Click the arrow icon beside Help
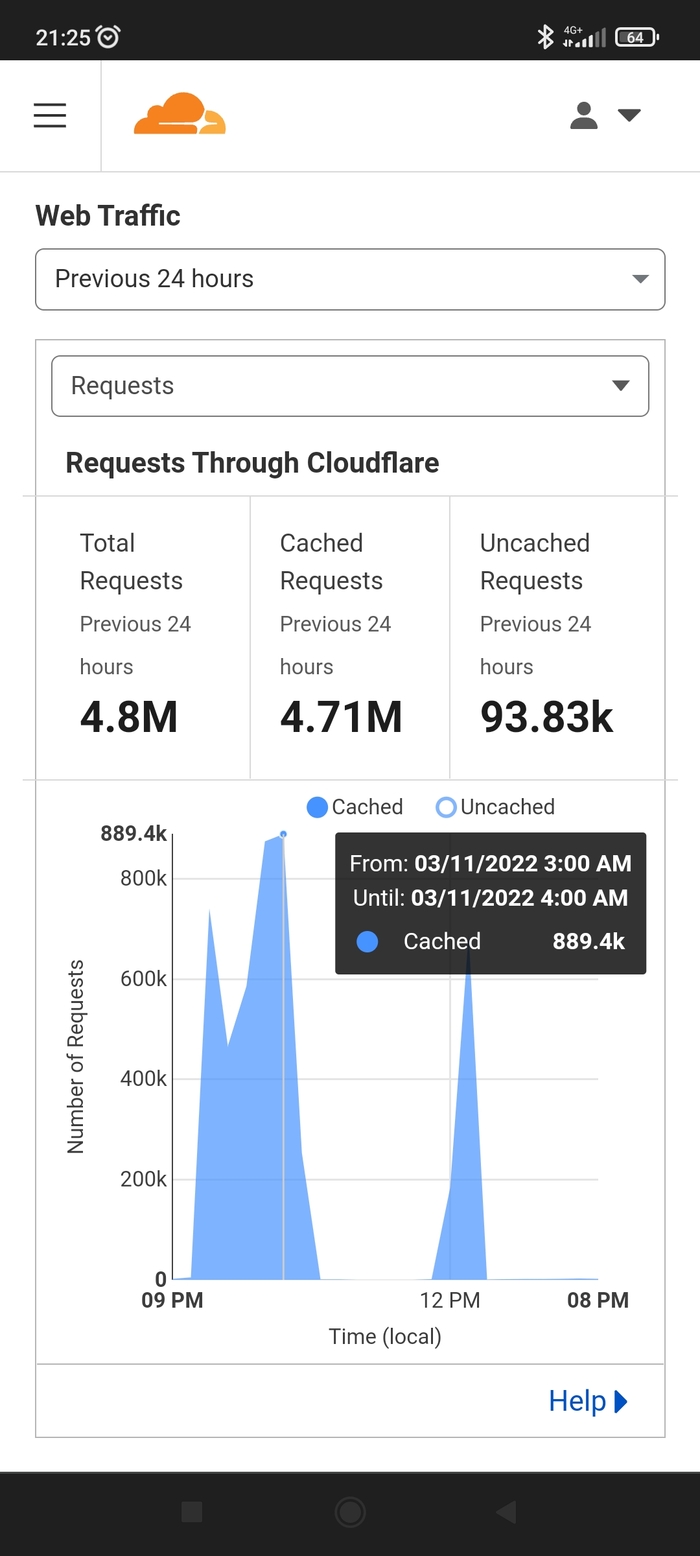Viewport: 700px width, 1556px height. [x=621, y=1401]
